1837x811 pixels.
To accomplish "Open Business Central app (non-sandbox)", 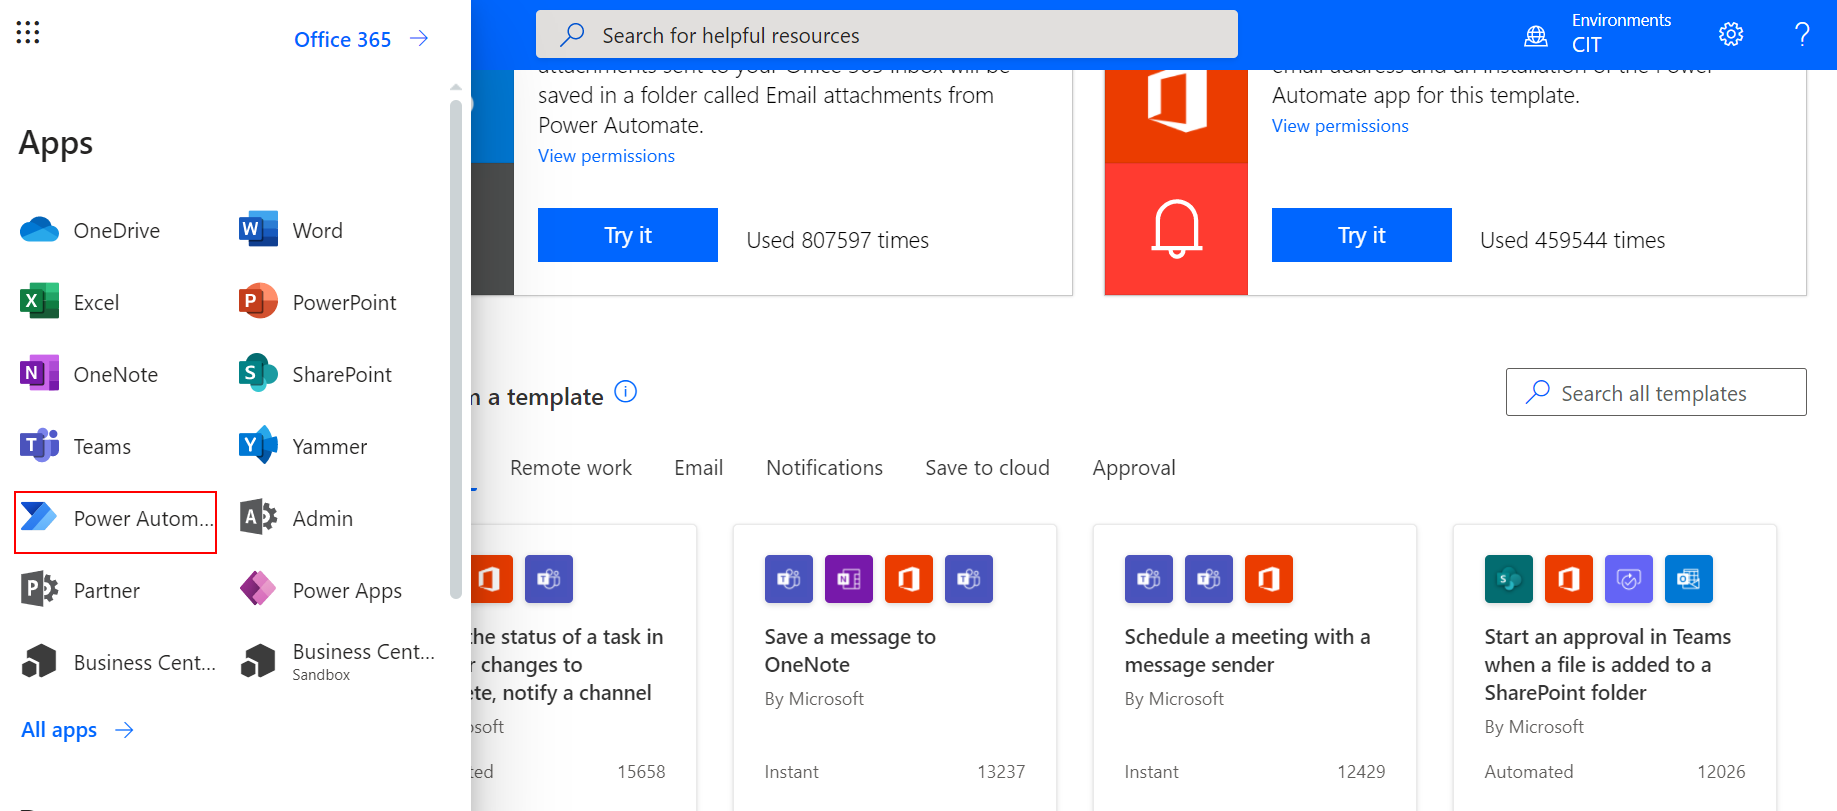I will (118, 663).
